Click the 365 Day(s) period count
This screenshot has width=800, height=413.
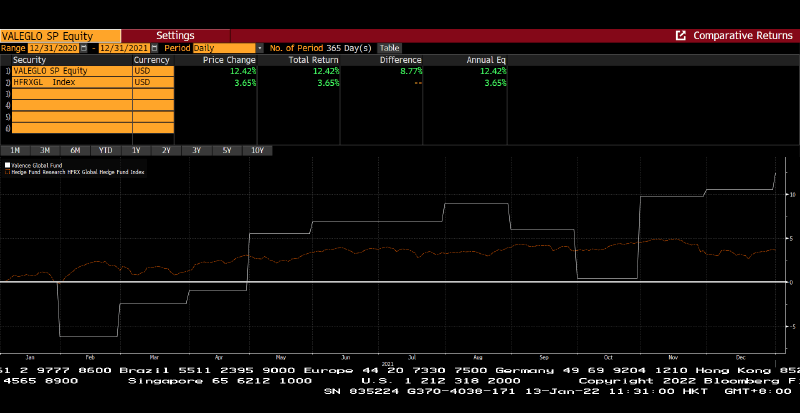pos(348,48)
